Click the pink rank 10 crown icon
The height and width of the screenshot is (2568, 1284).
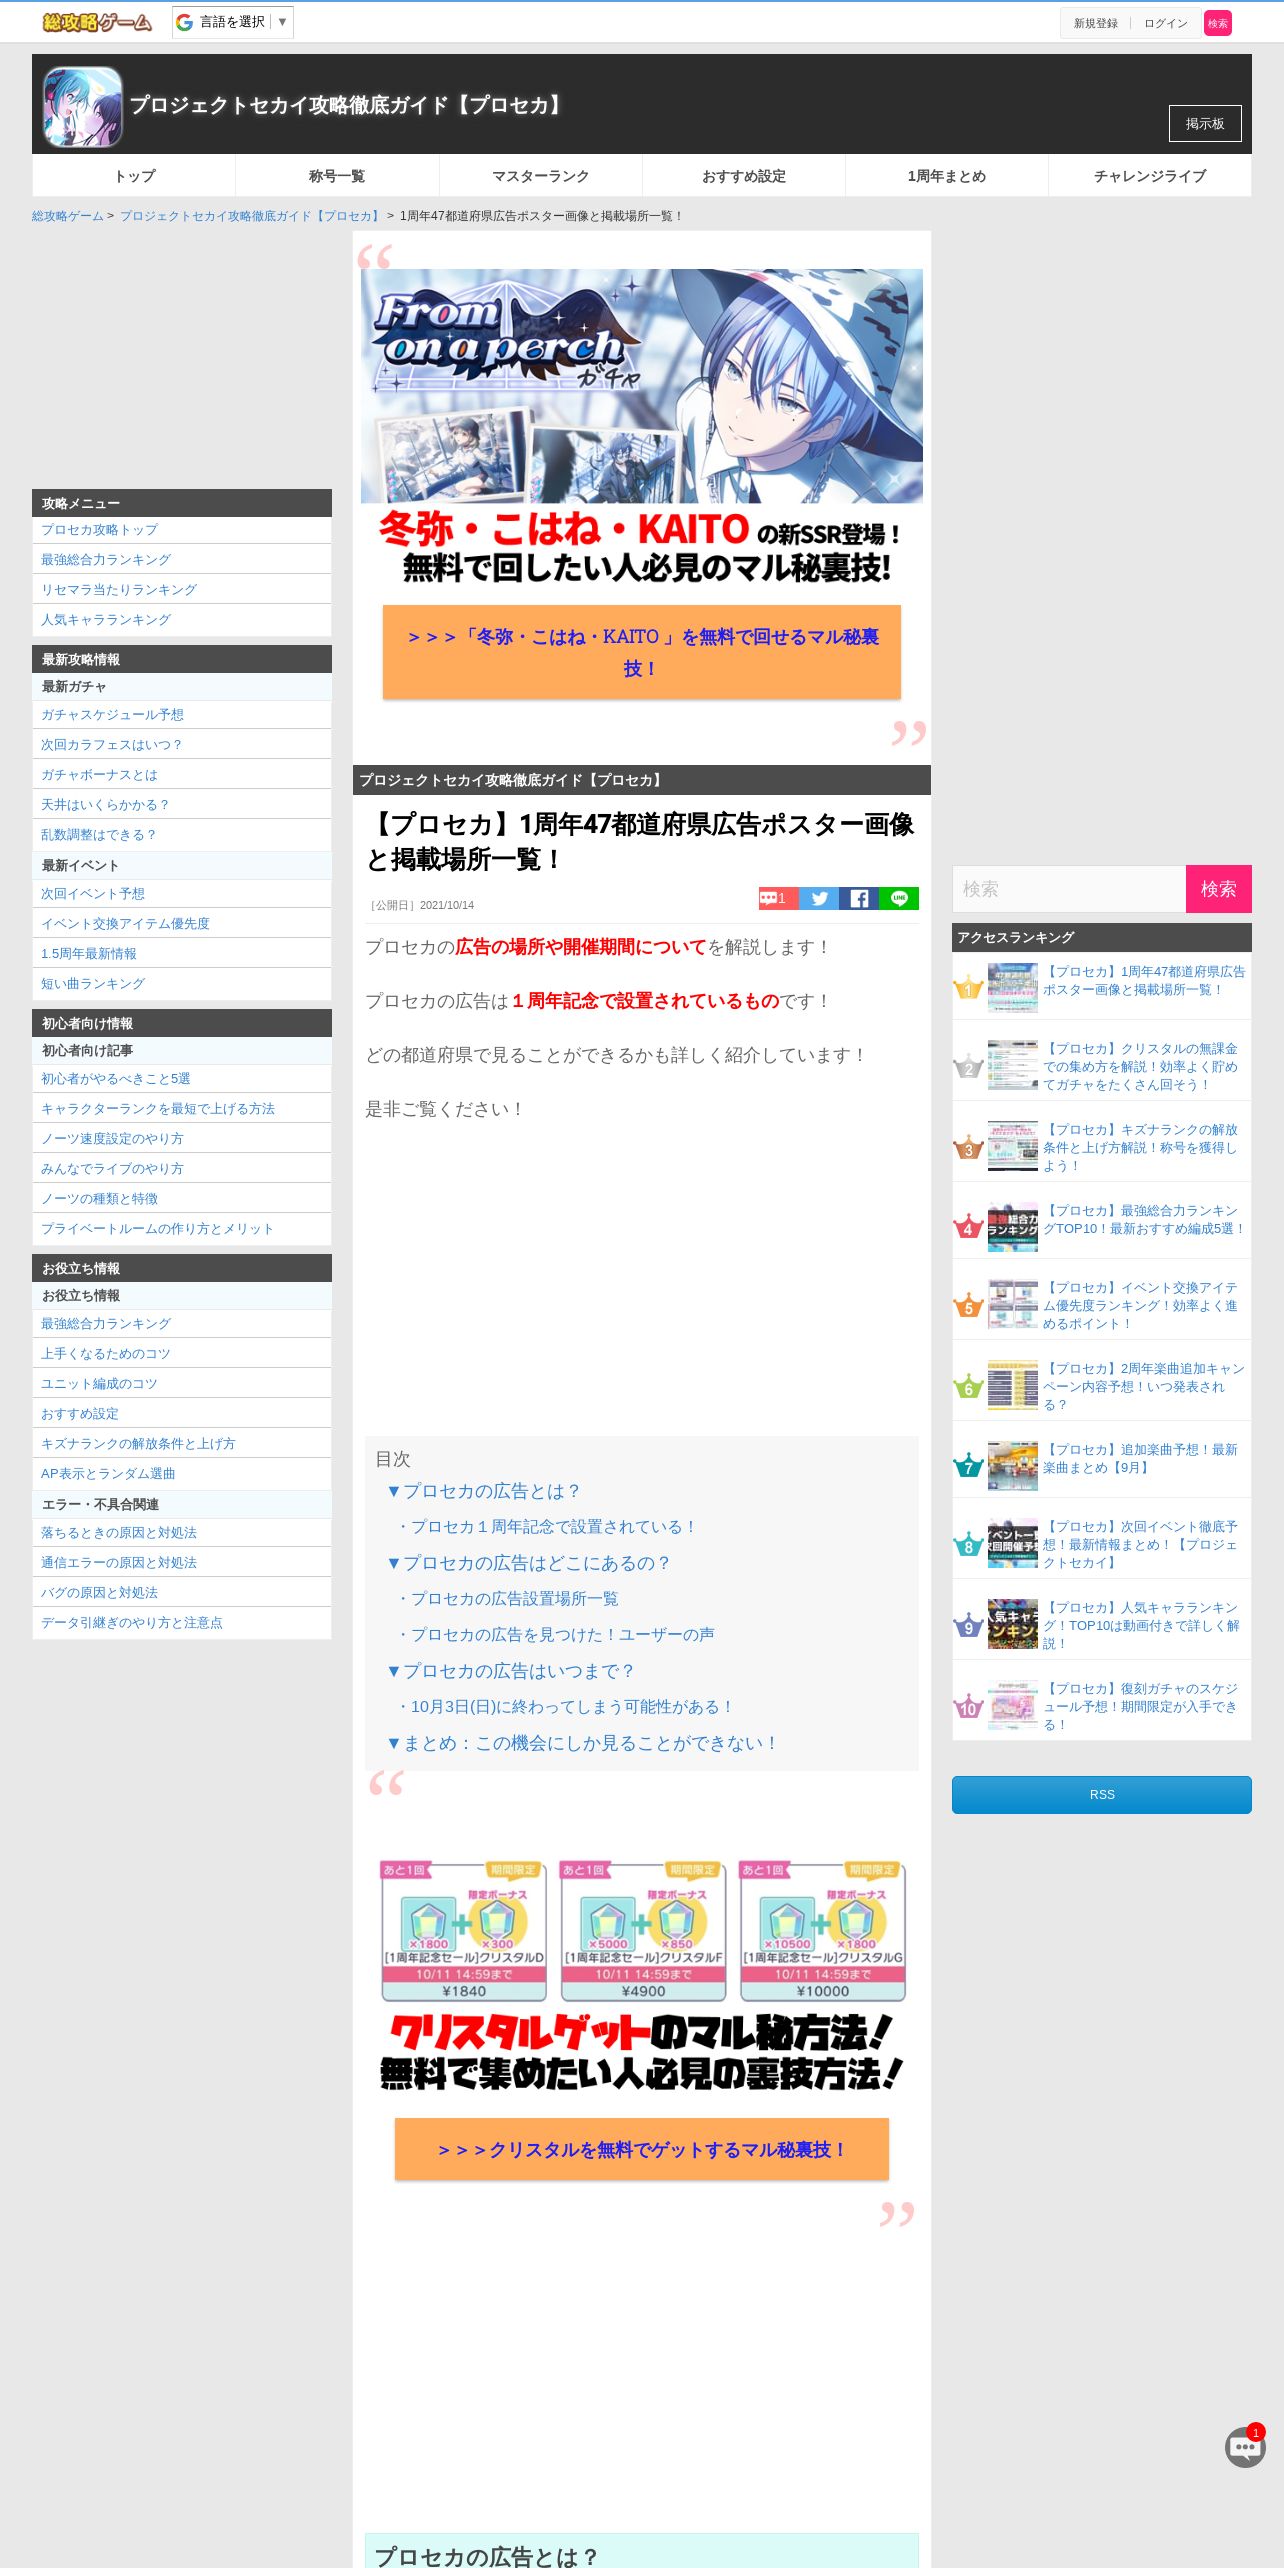point(968,1707)
